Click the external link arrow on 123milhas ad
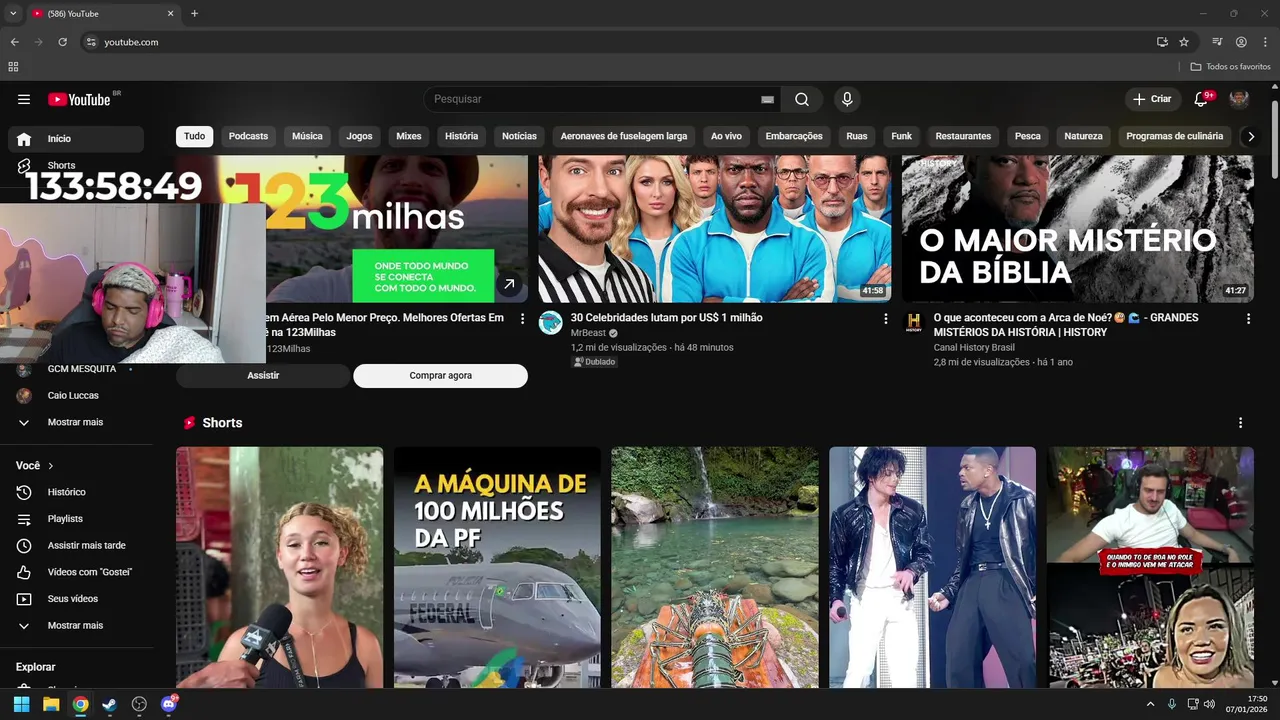The image size is (1280, 720). (509, 285)
